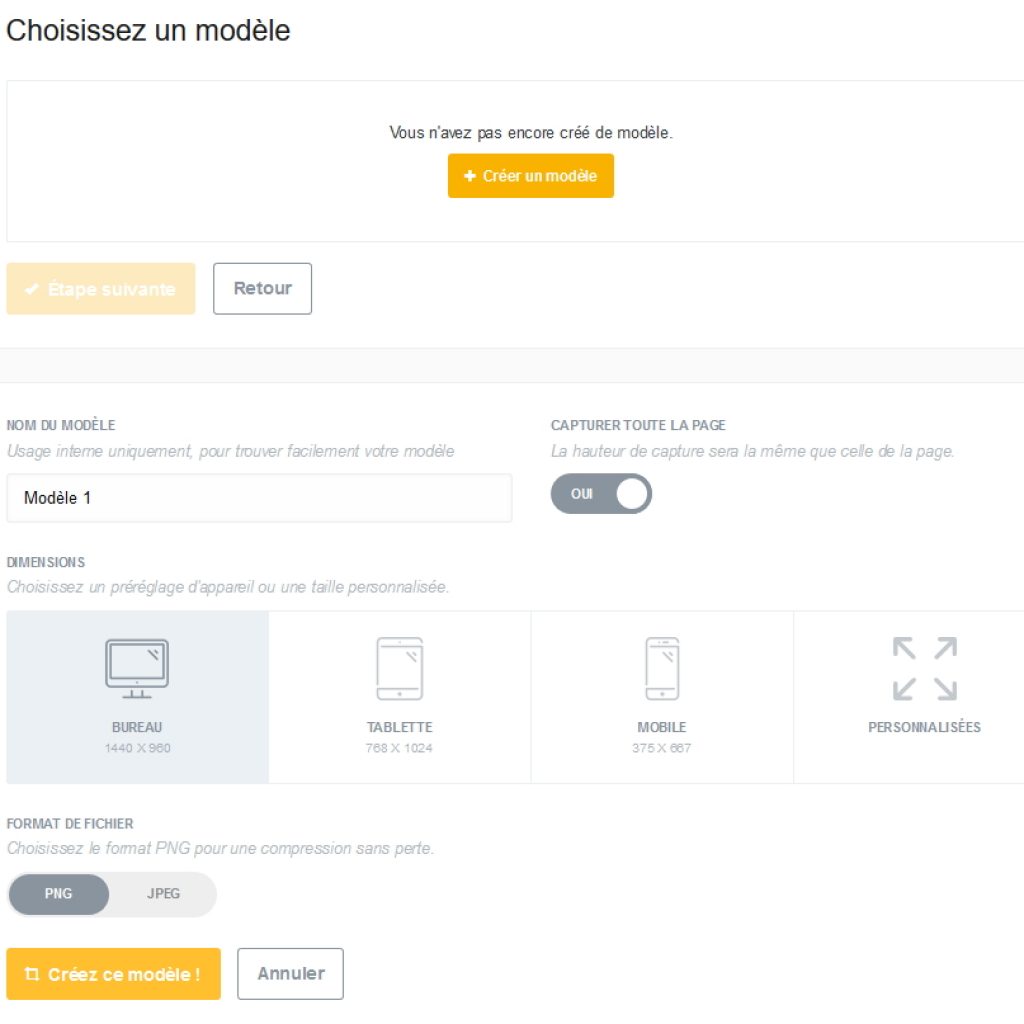1024x1024 pixels.
Task: Click the Créer un modèle button
Action: [530, 176]
